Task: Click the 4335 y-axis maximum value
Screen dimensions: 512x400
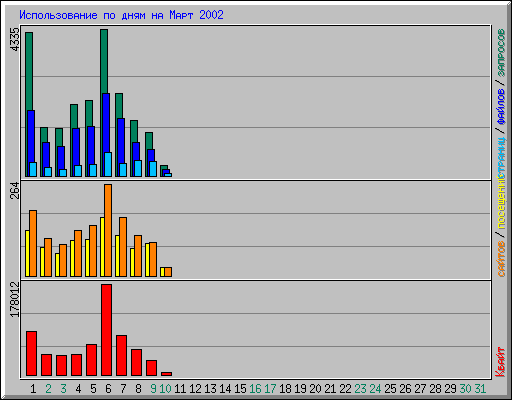Action: tap(15, 39)
